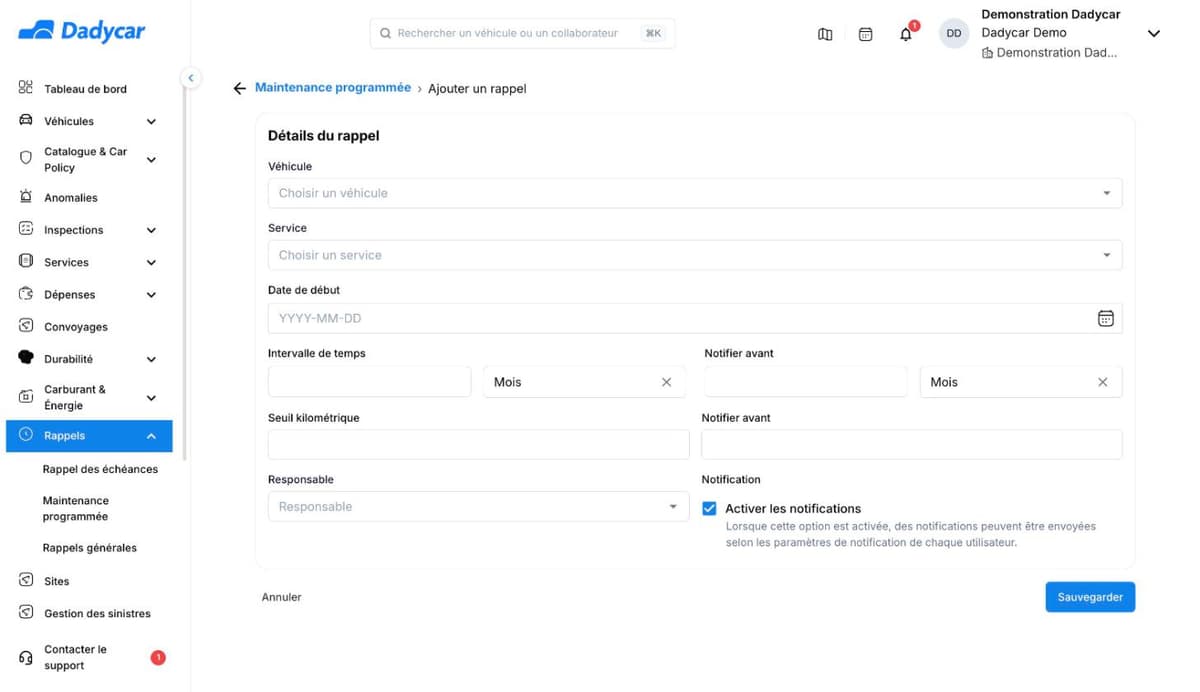Click the ⌘K shortcut badge

point(653,33)
